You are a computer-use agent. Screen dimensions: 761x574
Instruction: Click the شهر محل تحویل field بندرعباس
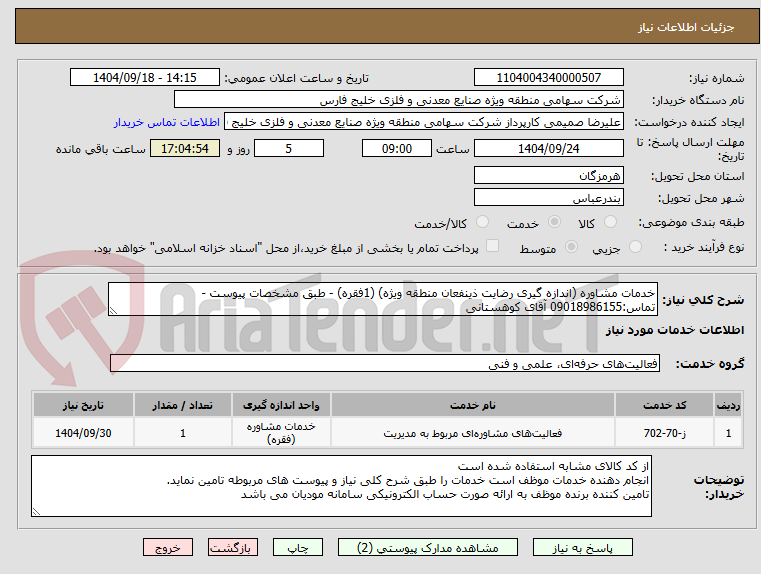pos(548,197)
